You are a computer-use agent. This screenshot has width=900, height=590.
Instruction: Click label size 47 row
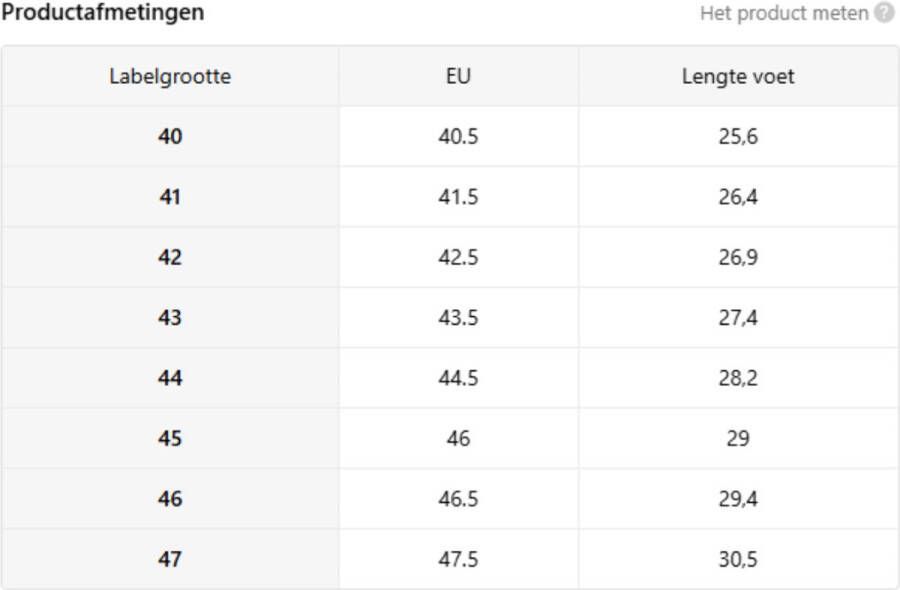point(450,559)
